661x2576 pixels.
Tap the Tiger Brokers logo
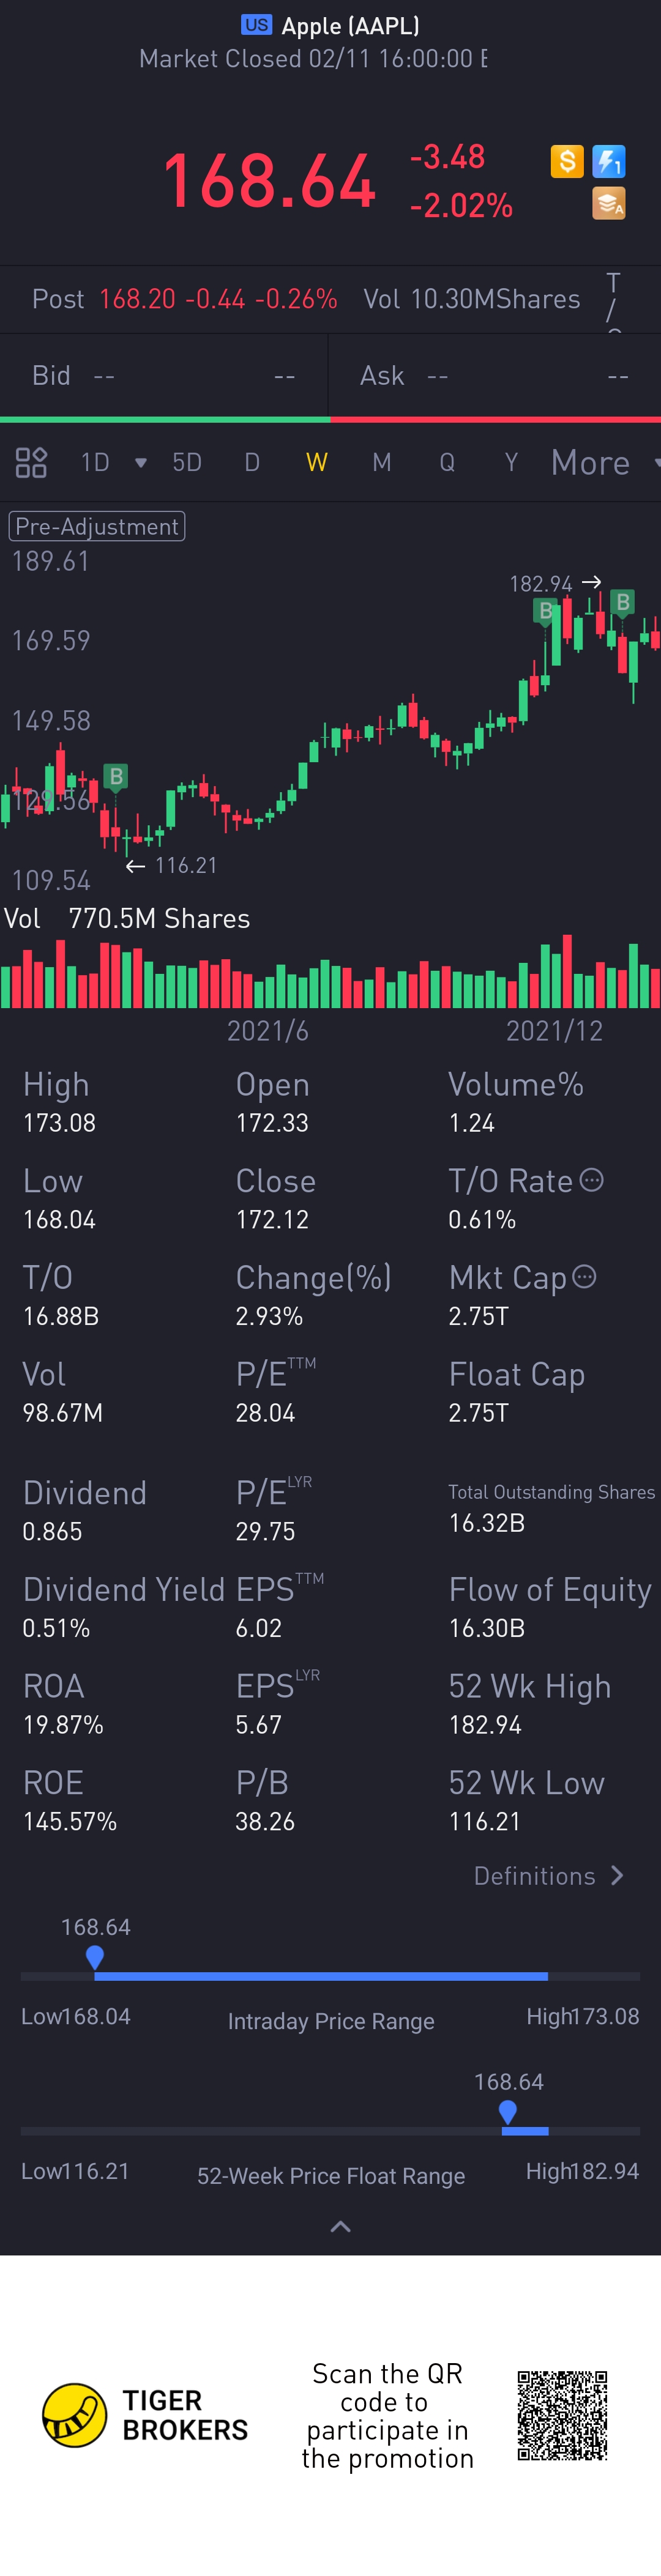75,2415
